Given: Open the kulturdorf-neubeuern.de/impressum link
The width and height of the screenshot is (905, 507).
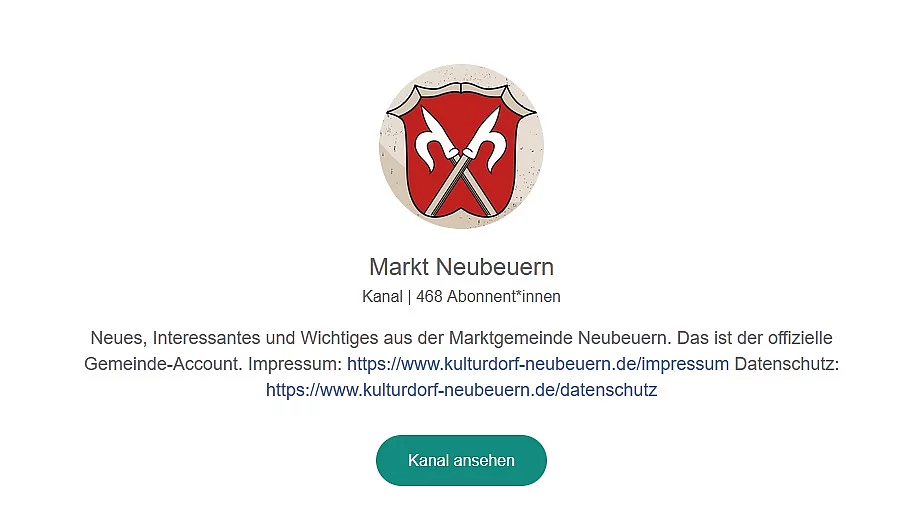Looking at the screenshot, I should pyautogui.click(x=538, y=364).
